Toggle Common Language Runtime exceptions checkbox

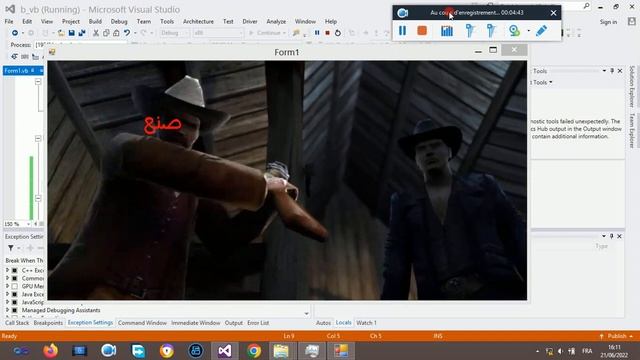click(x=15, y=278)
